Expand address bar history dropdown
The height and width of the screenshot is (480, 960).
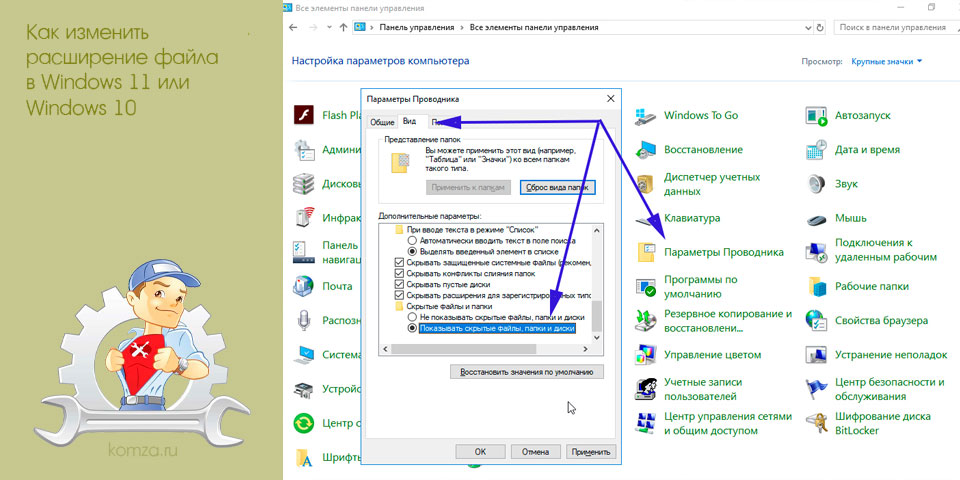click(809, 28)
